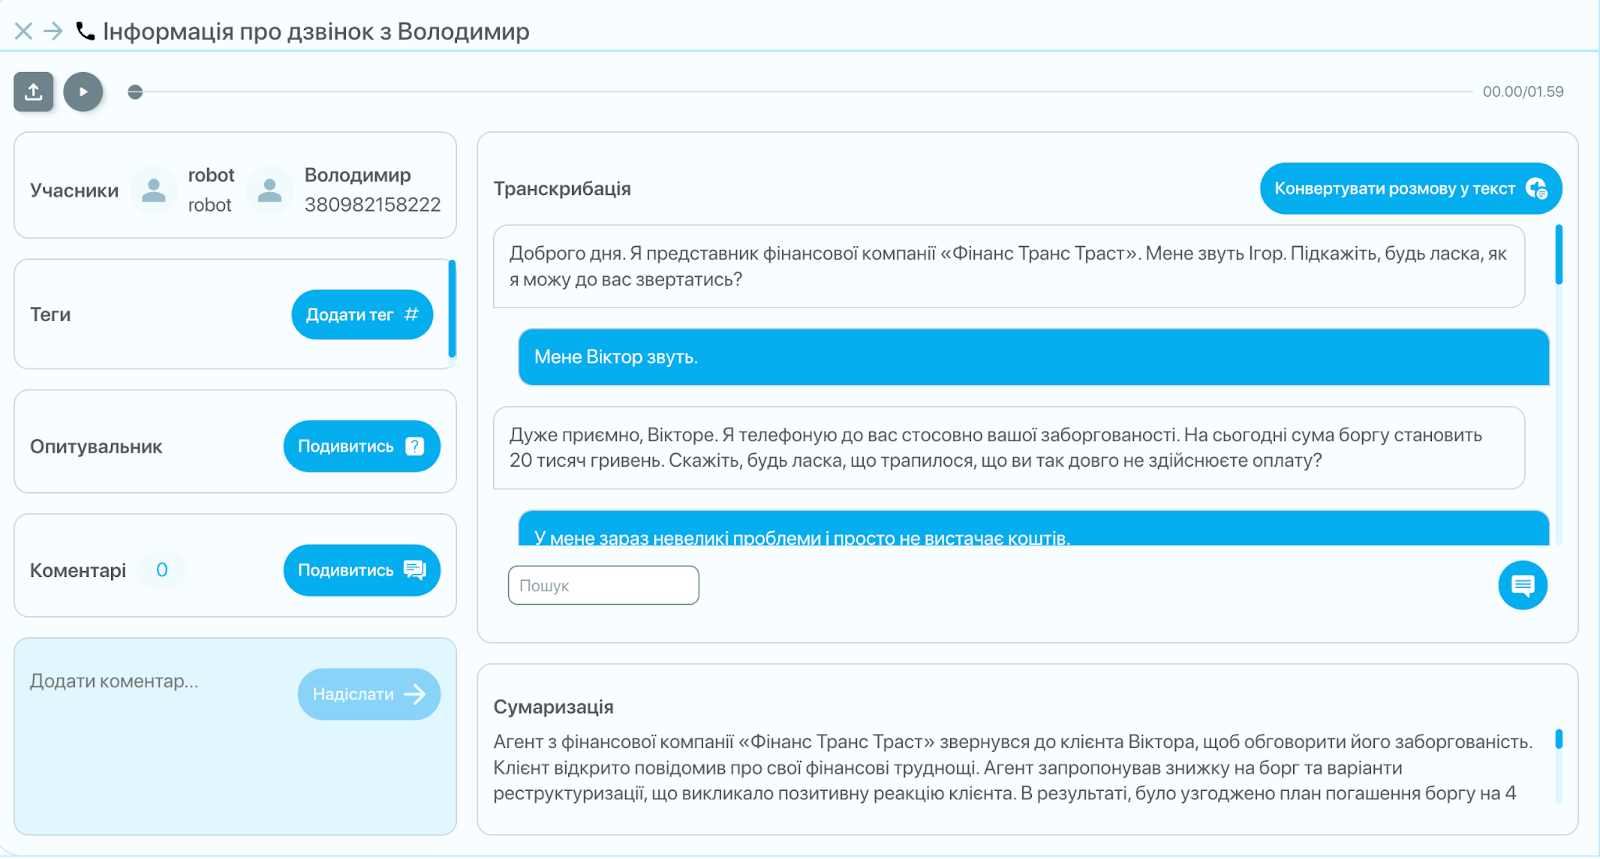Click the message starting "Доброго дня"
Screen dimensions: 1600x859
coord(1008,266)
